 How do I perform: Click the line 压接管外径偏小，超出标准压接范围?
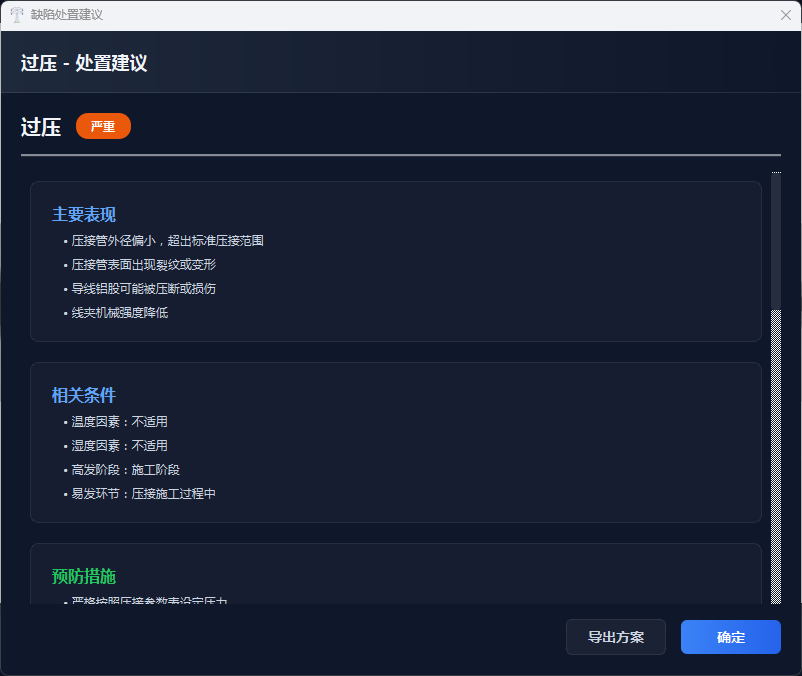click(167, 241)
